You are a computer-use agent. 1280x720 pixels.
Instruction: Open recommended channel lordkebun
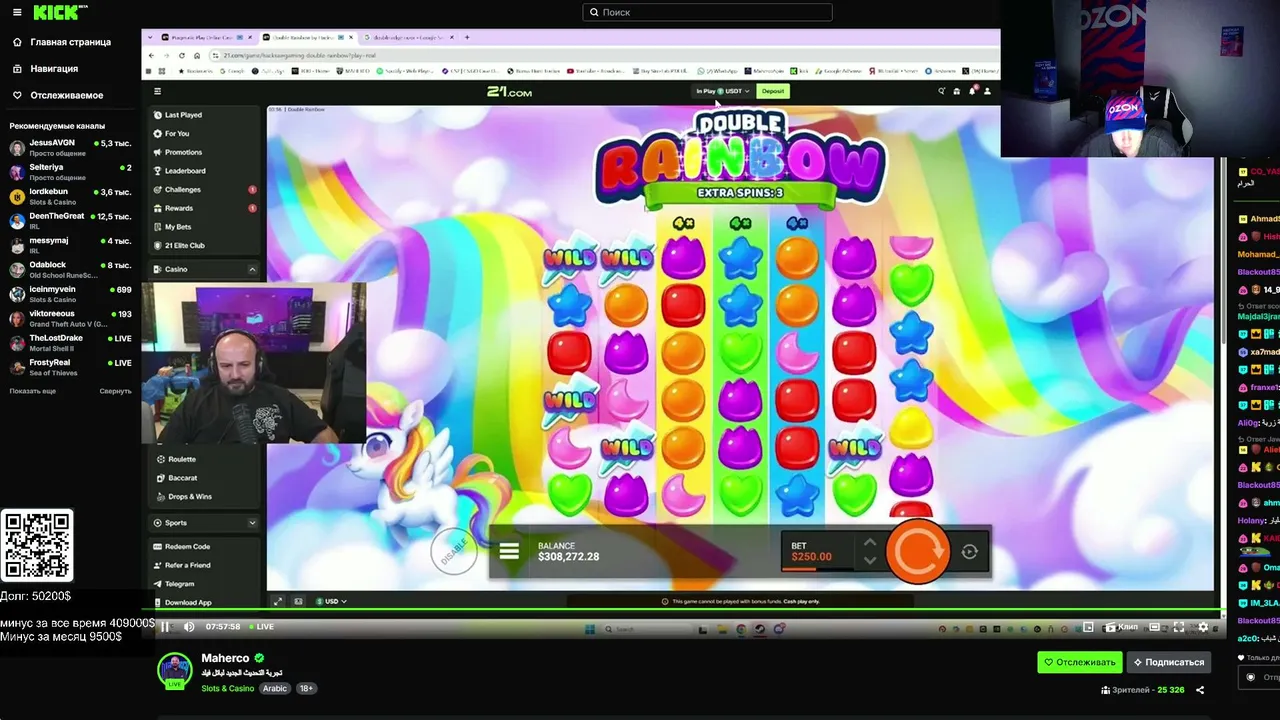tap(70, 196)
